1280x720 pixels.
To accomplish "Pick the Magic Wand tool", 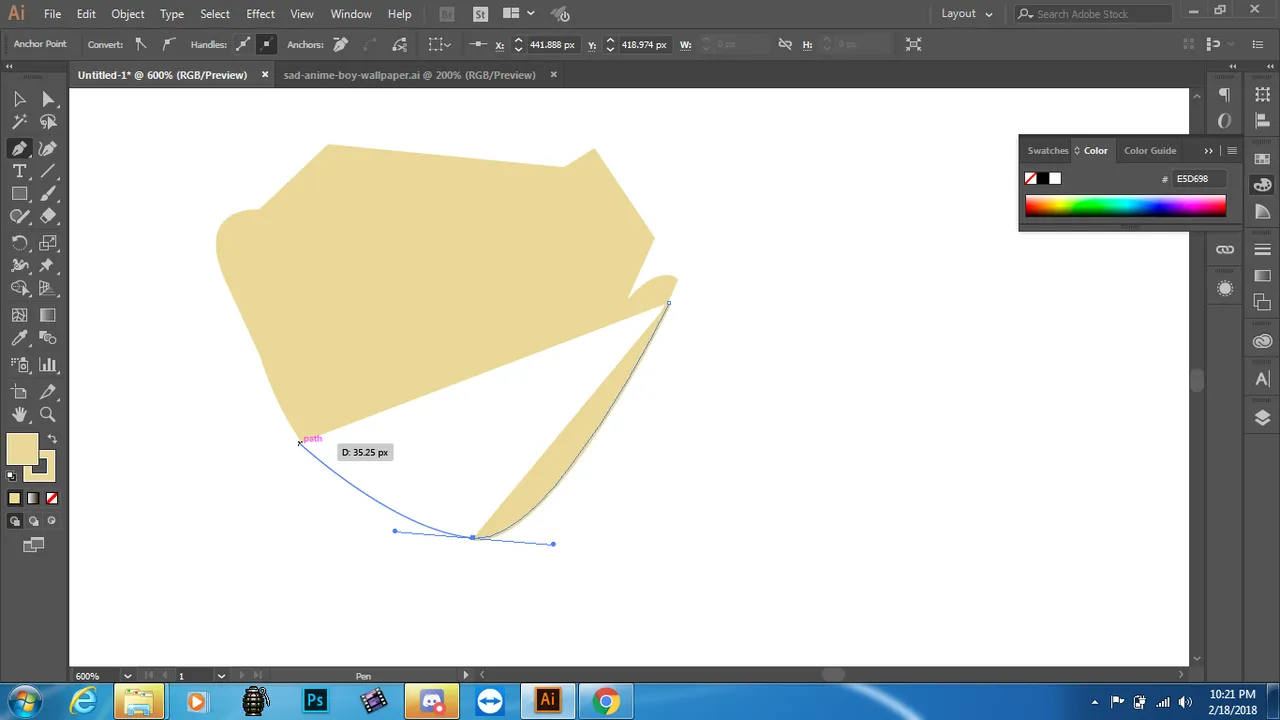I will click(x=19, y=122).
